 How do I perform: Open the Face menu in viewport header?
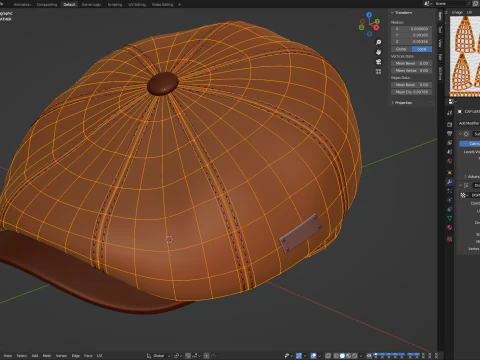point(88,356)
